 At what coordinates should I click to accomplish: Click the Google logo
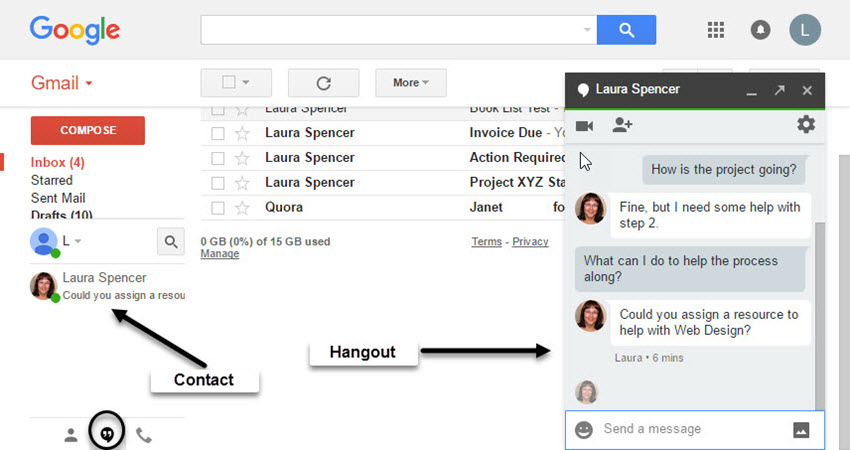[x=75, y=30]
